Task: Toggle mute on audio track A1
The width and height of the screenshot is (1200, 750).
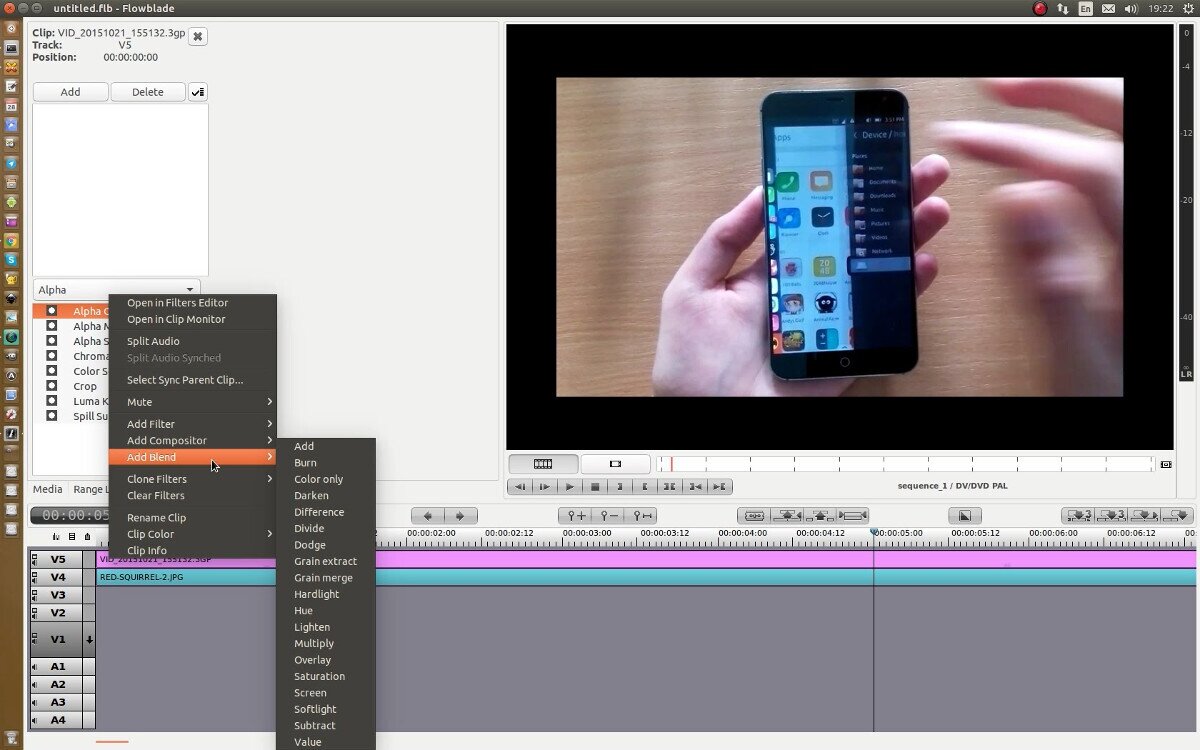Action: pyautogui.click(x=35, y=667)
